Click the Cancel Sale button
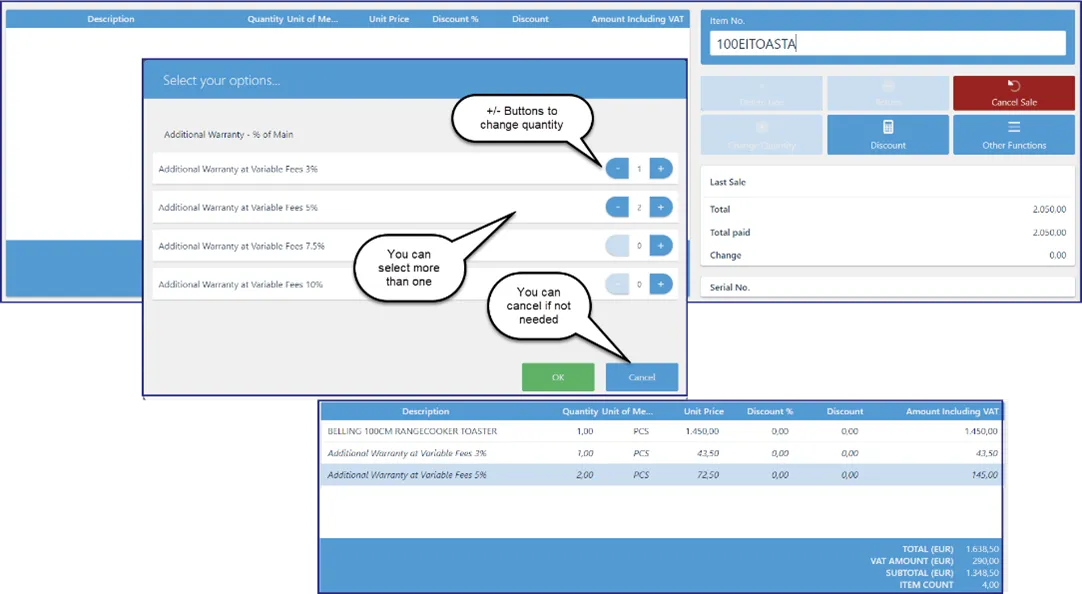Image resolution: width=1082 pixels, height=594 pixels. point(1014,93)
